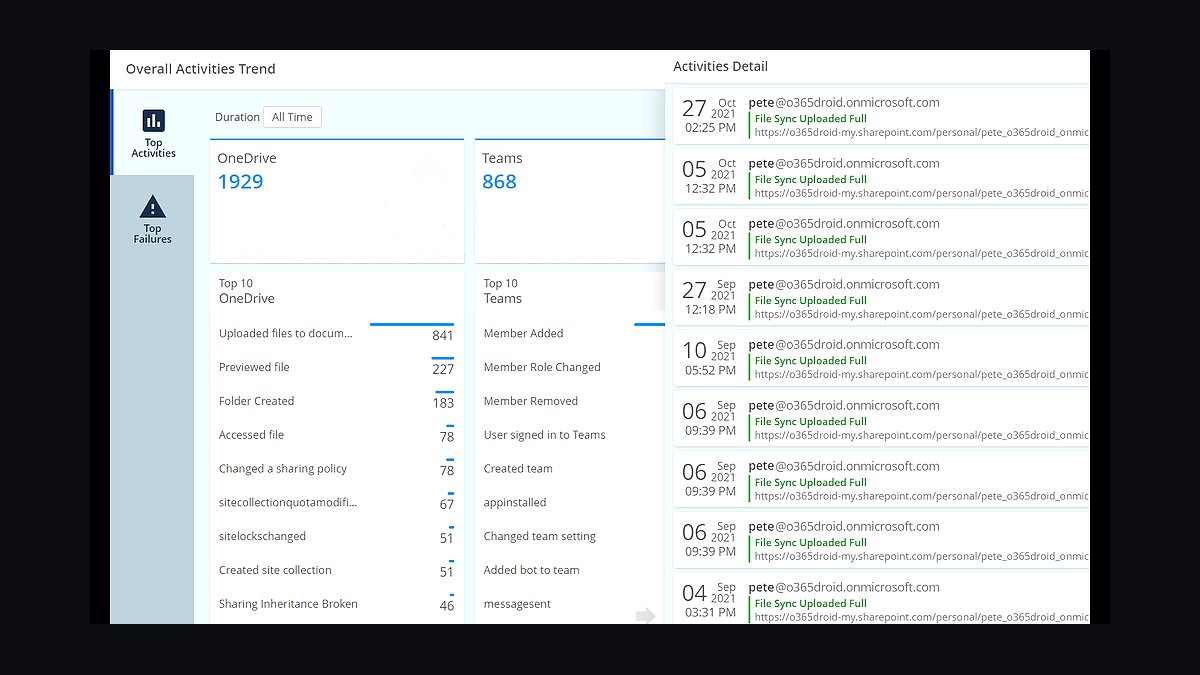
Task: Click the pete email in the 10 Sep 05:52 PM entry
Action: pos(844,345)
